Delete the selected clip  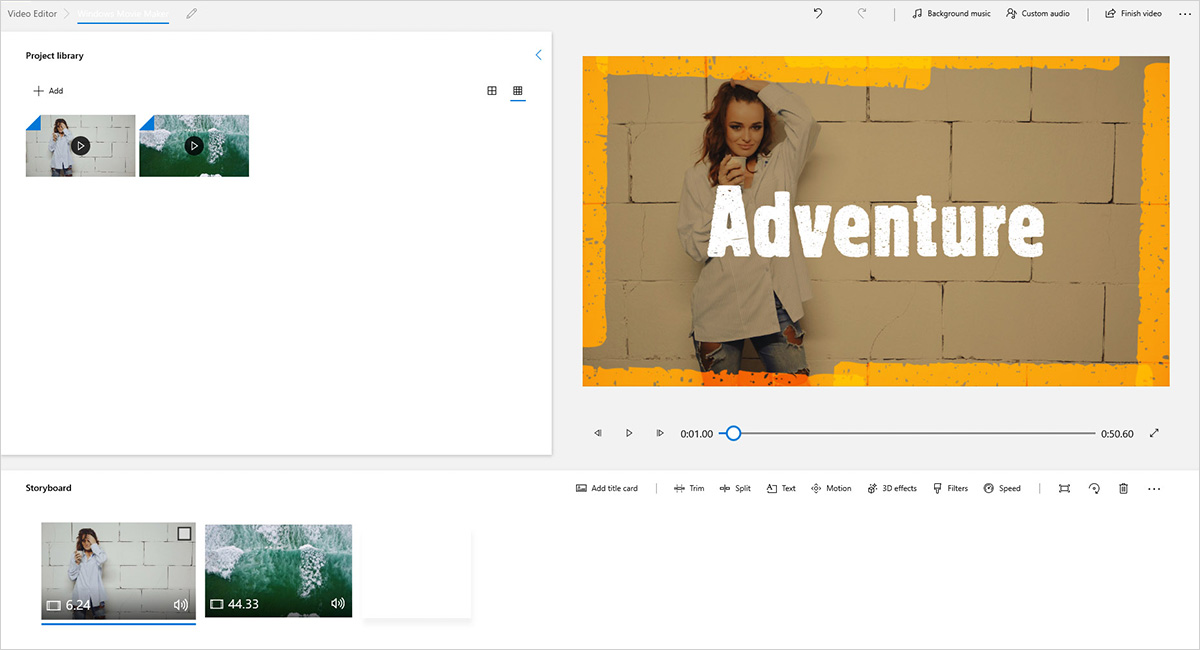[x=1123, y=488]
